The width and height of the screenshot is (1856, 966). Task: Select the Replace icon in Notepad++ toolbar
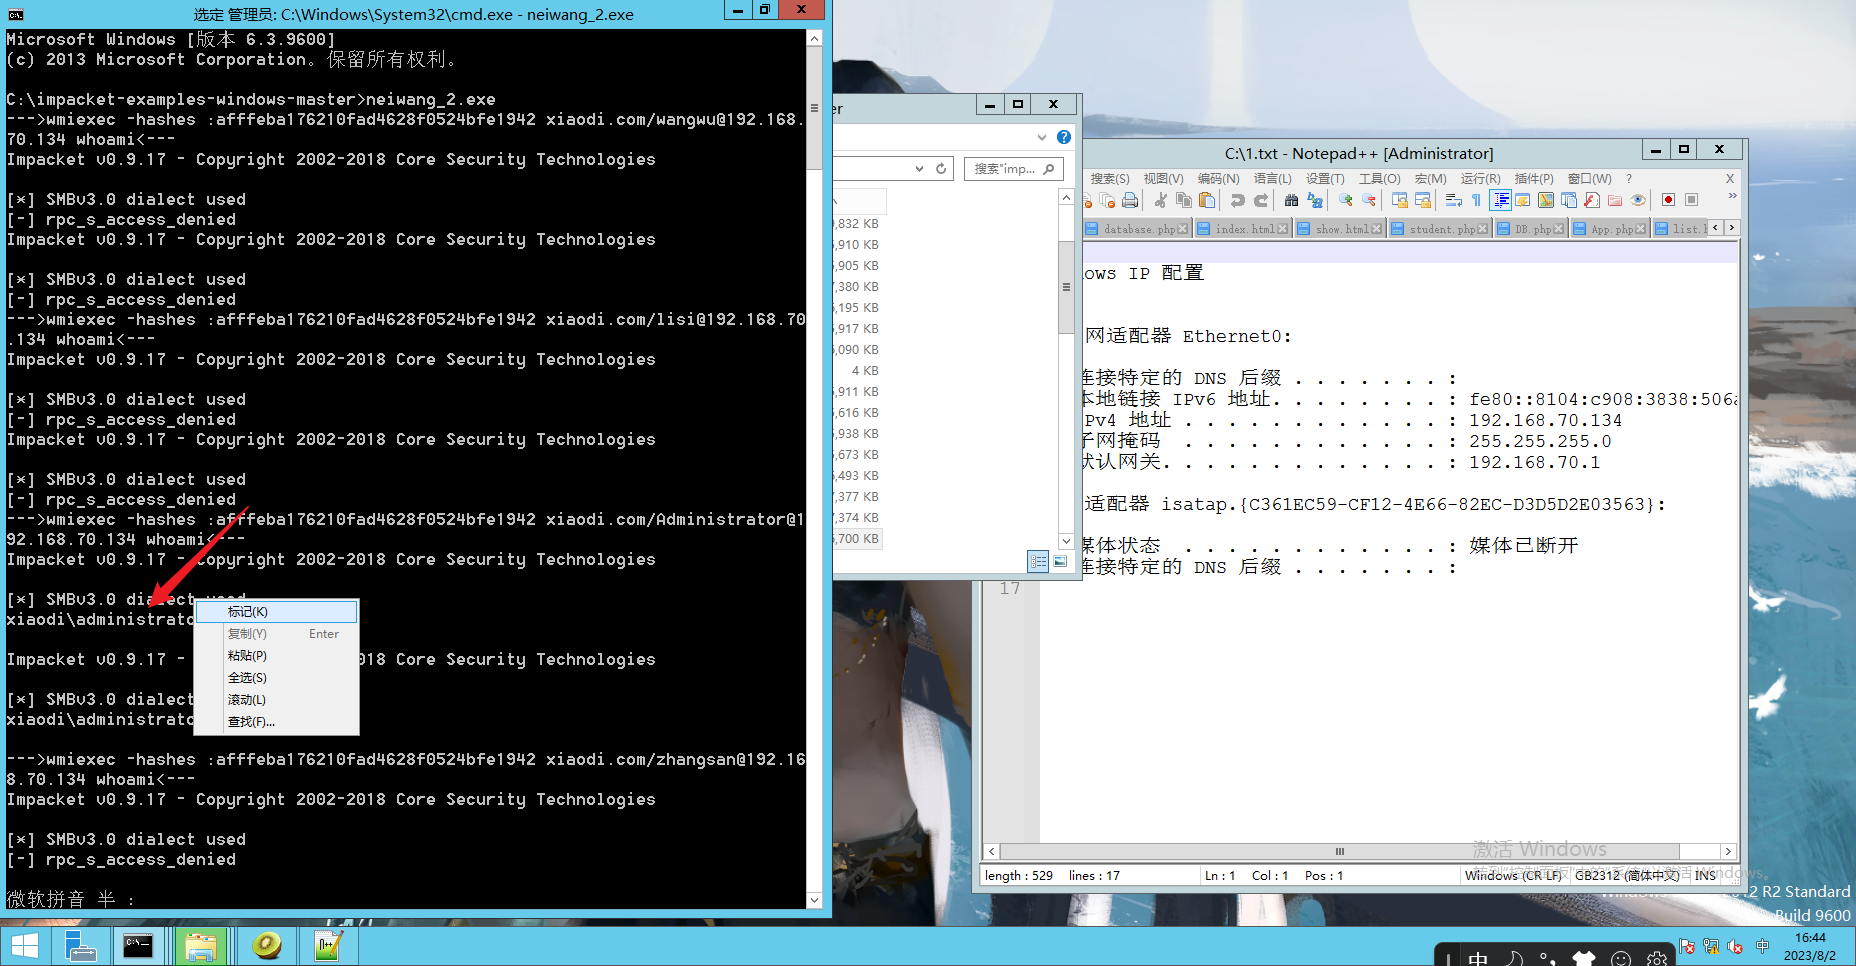point(1315,200)
